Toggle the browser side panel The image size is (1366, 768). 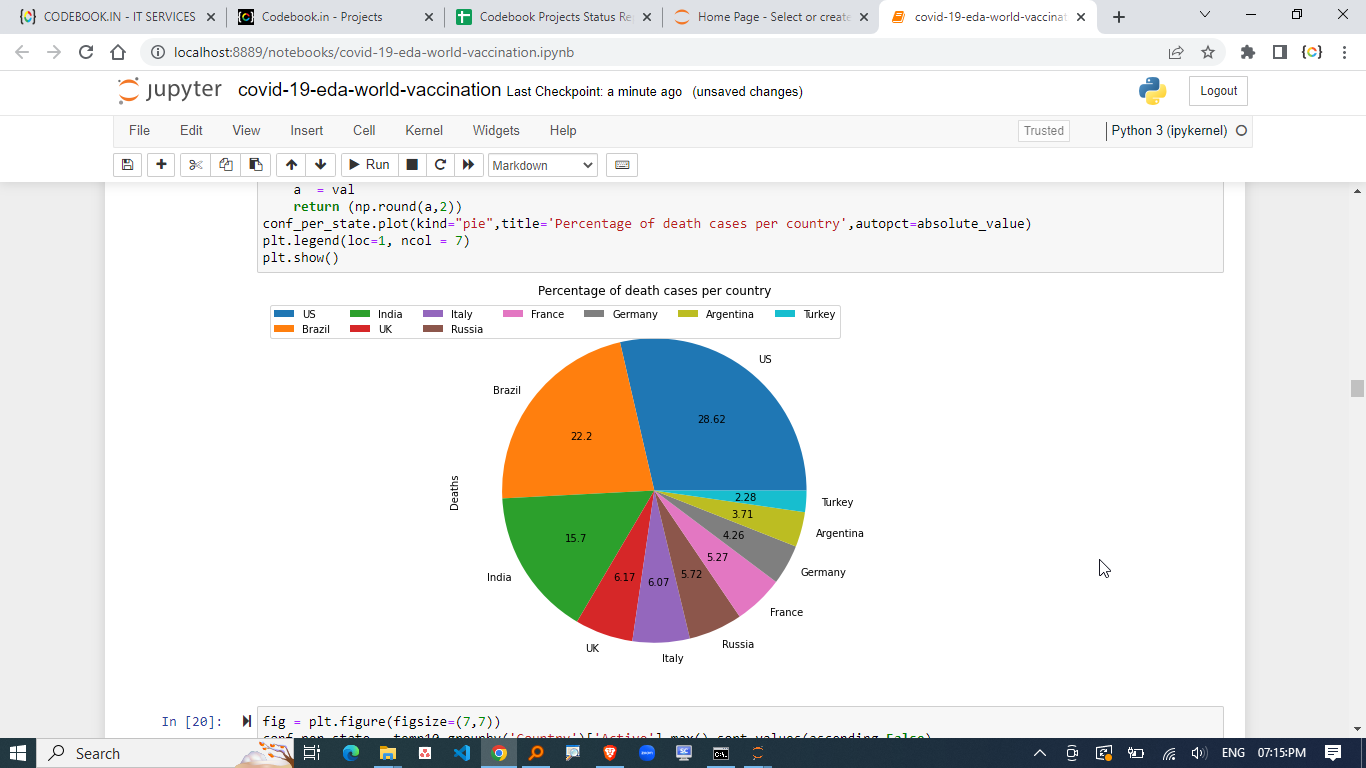pos(1279,52)
